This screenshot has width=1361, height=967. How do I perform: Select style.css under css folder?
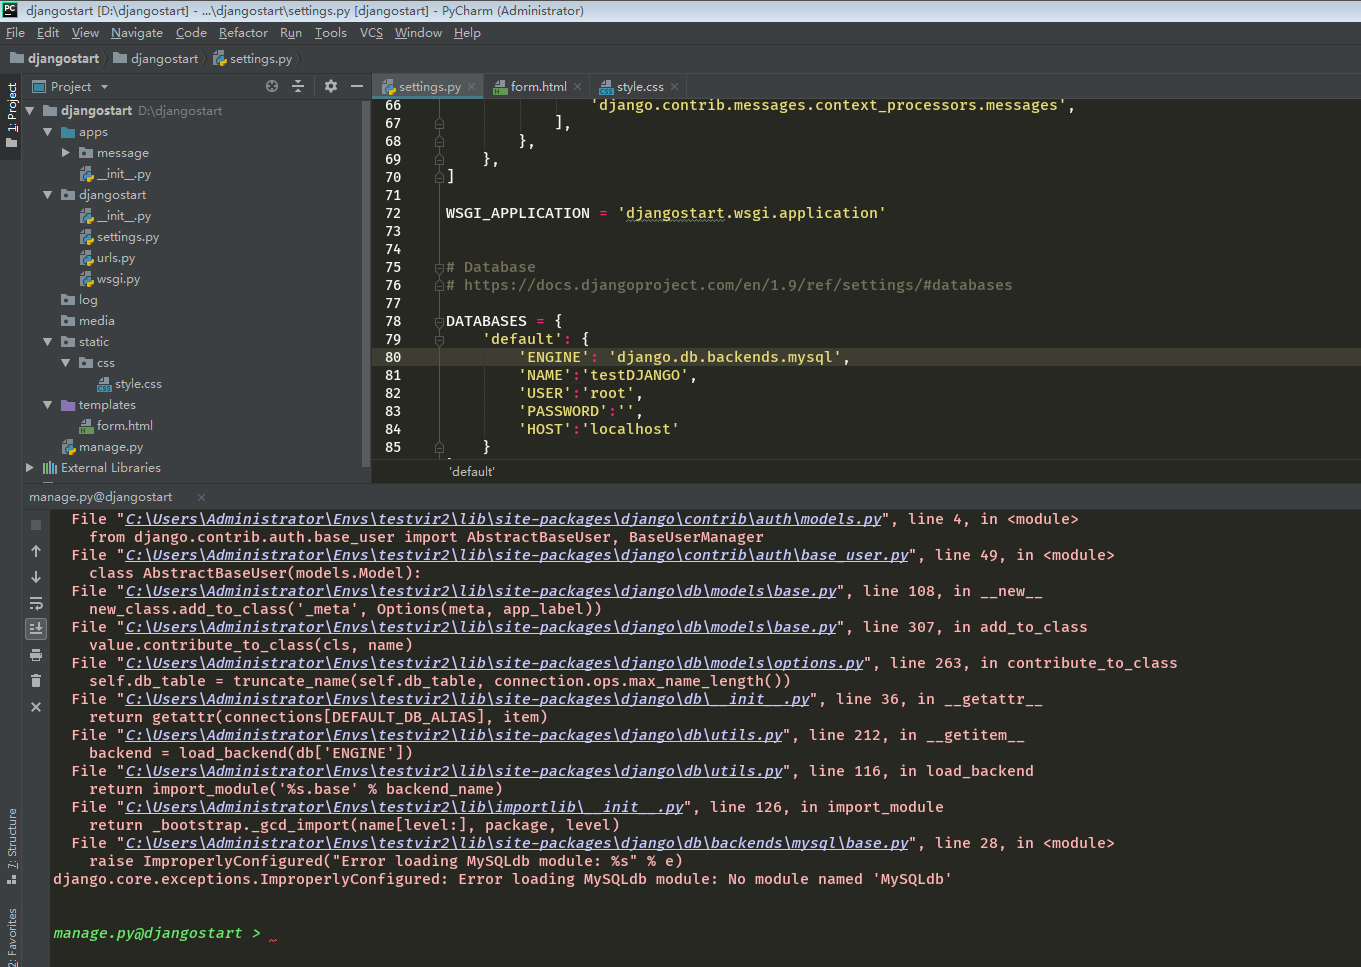click(137, 384)
